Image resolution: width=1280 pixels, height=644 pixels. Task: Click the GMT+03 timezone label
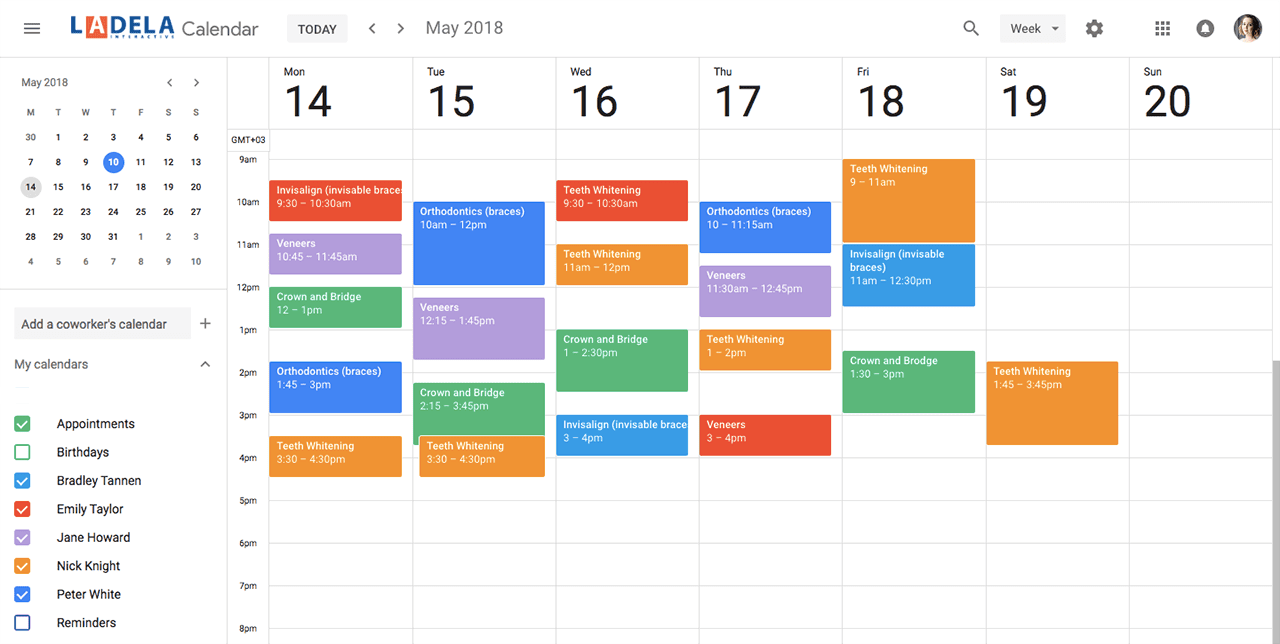point(248,140)
